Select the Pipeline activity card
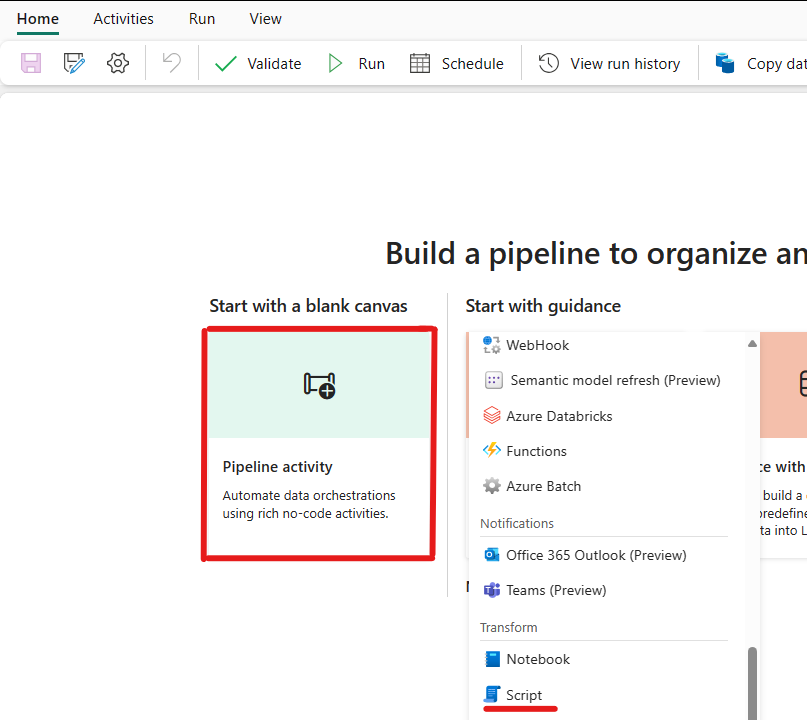The height and width of the screenshot is (720, 807). (x=319, y=445)
